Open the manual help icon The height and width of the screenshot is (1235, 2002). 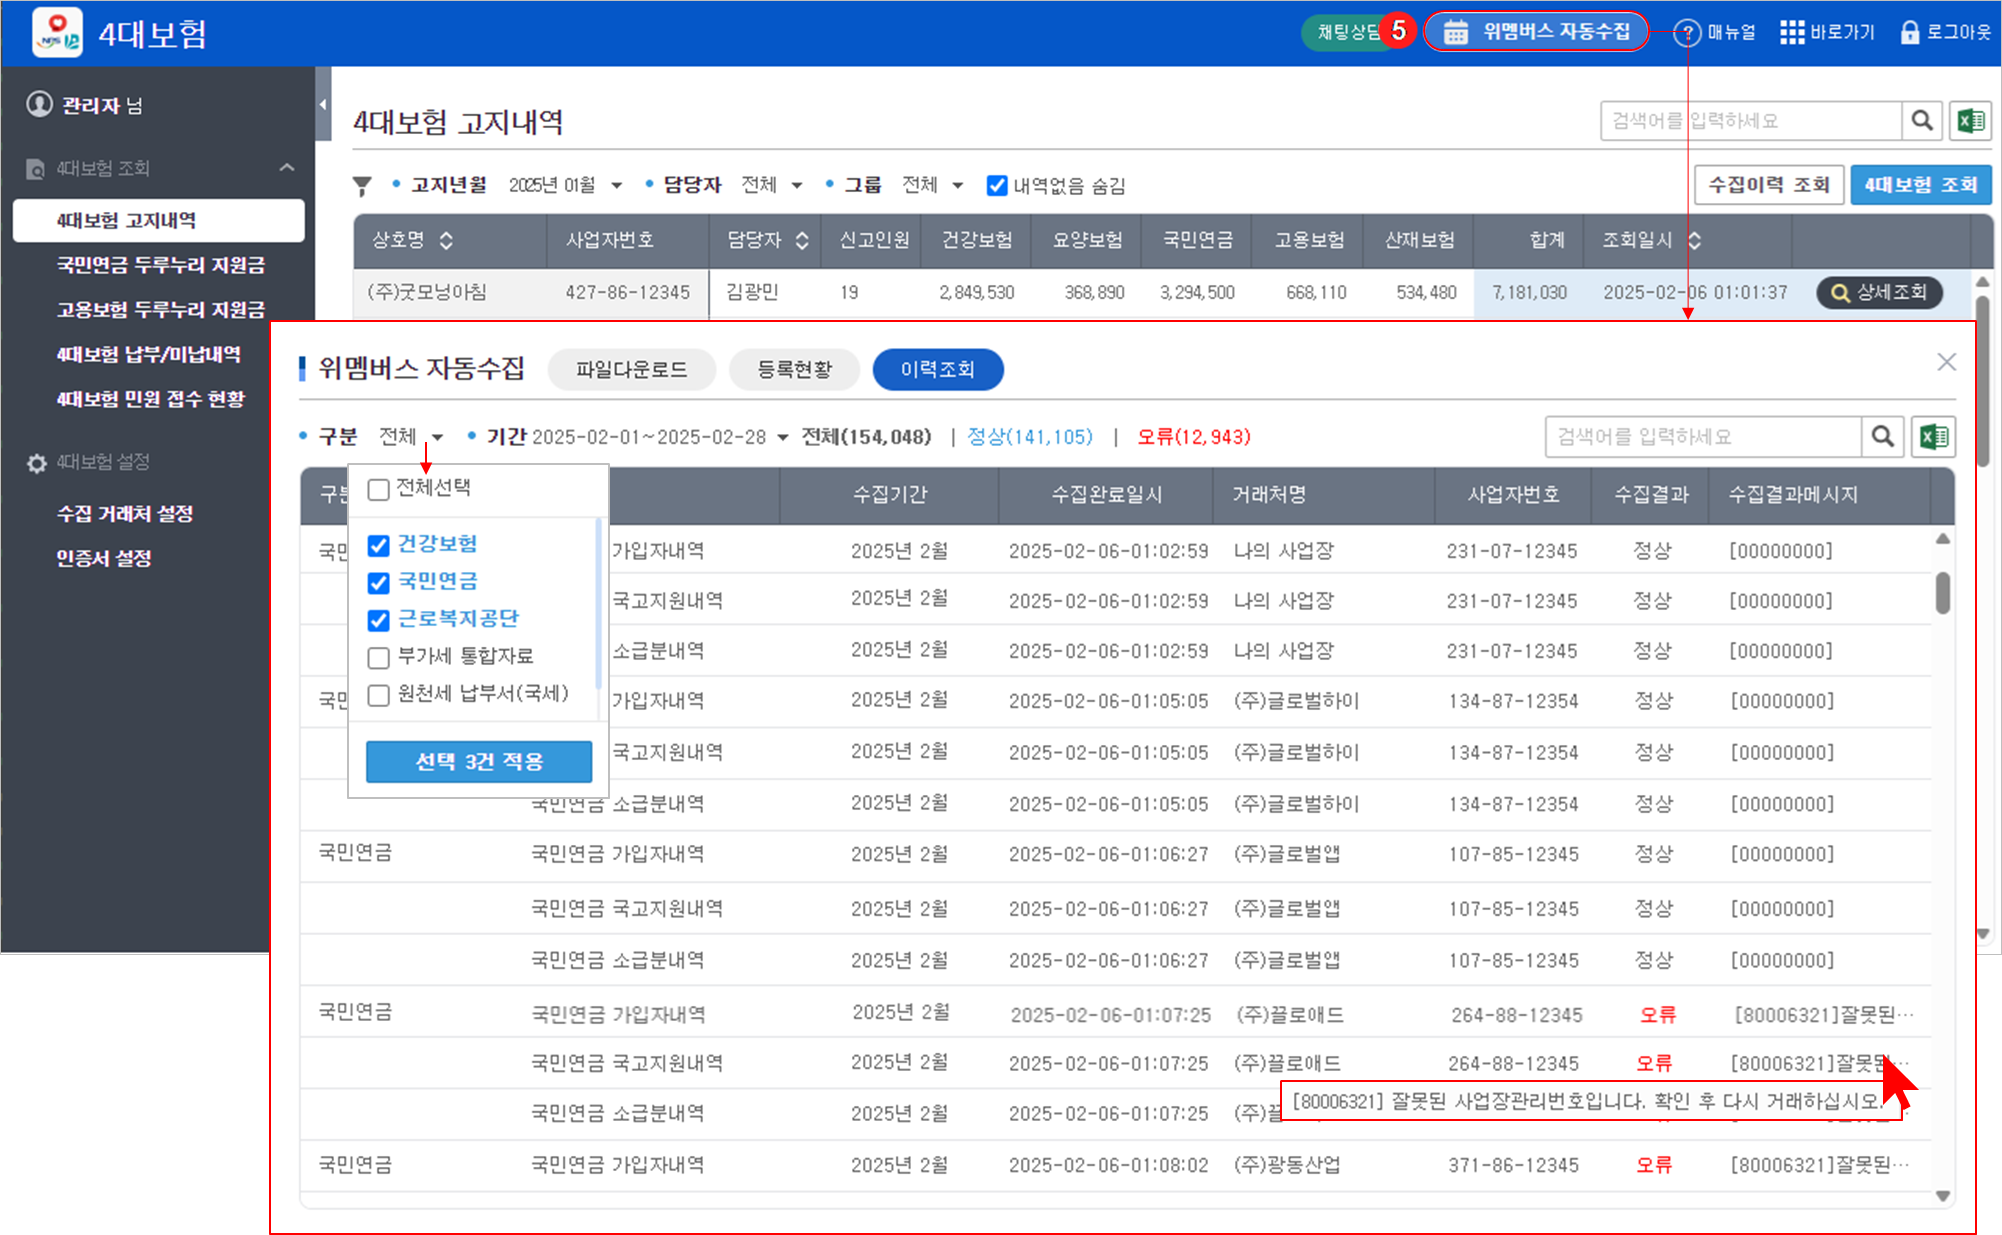1687,33
